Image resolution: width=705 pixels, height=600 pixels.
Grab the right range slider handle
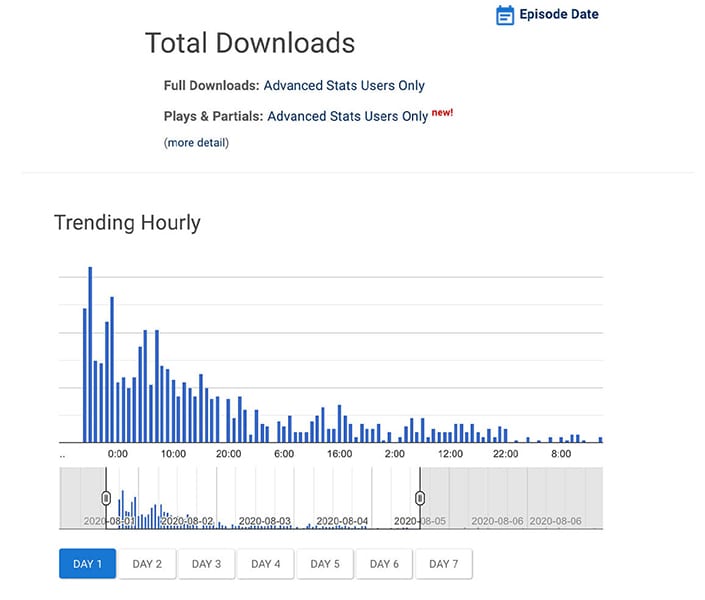pos(420,498)
